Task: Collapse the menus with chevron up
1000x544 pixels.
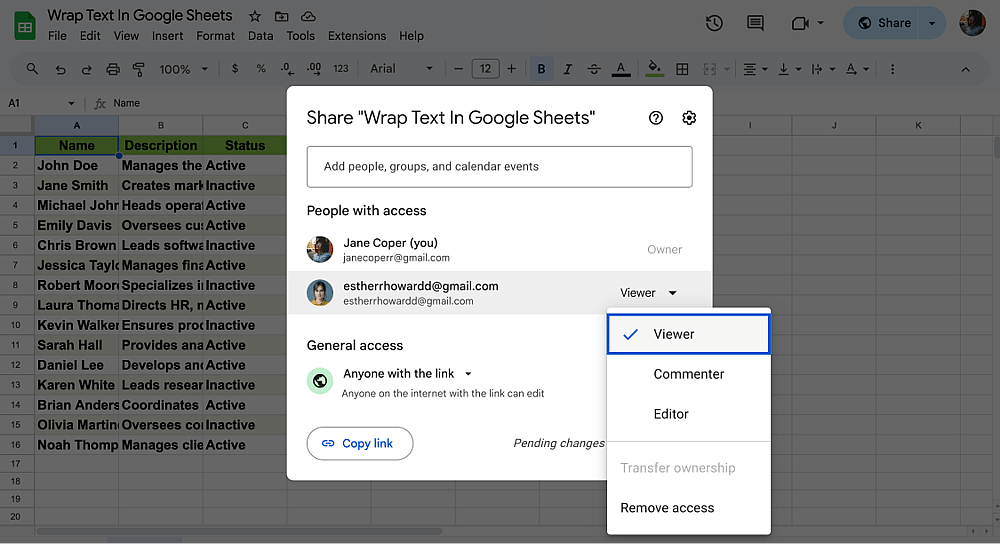Action: tap(966, 70)
